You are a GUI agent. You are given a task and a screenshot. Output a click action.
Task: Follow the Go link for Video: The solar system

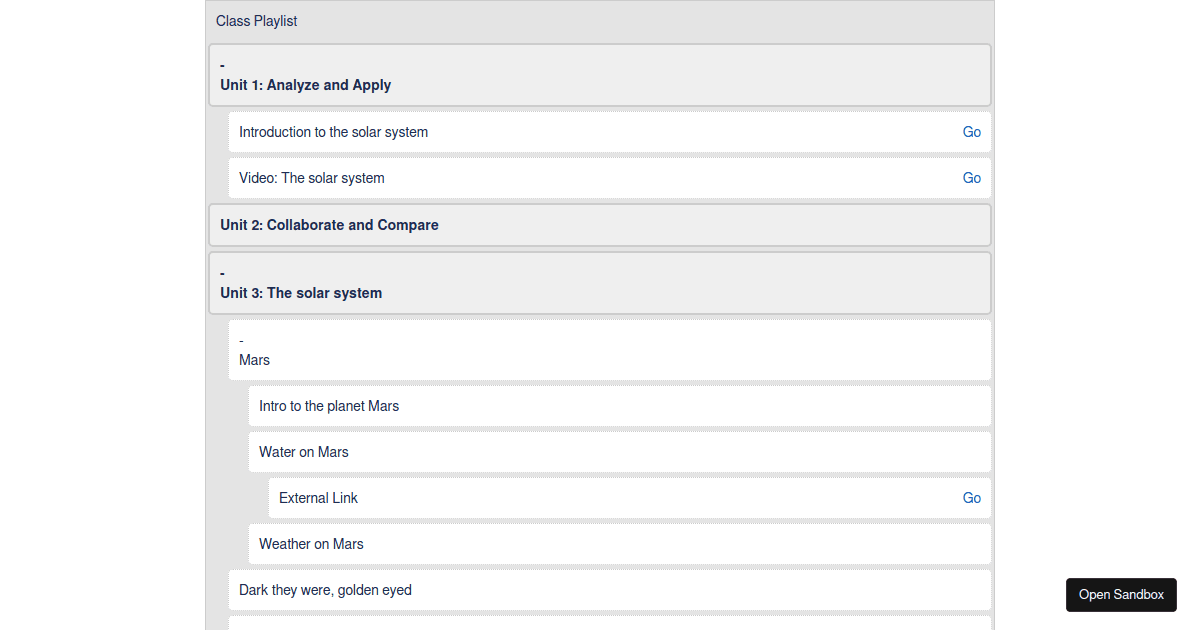click(971, 177)
